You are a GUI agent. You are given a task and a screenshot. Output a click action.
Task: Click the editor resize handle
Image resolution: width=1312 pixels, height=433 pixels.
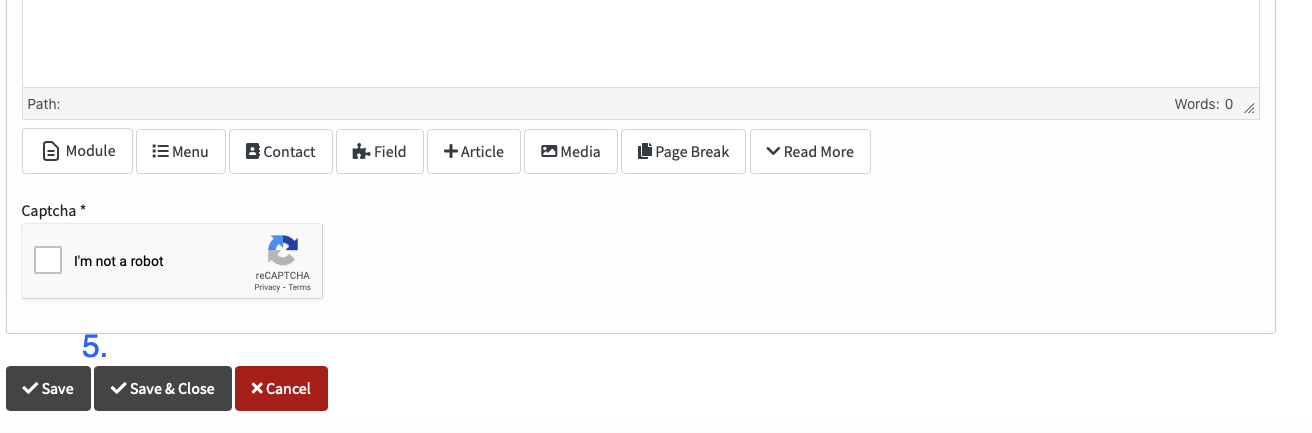pos(1249,107)
